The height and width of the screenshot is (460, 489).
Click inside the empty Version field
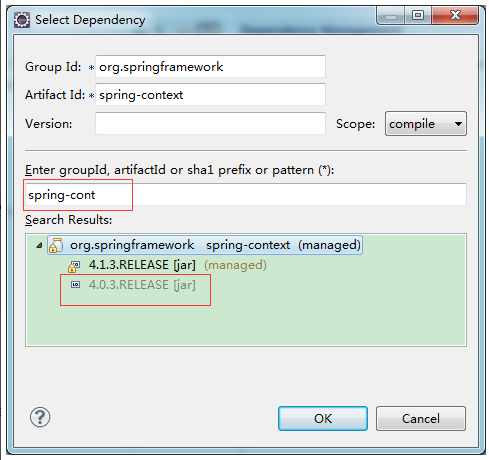(x=210, y=124)
